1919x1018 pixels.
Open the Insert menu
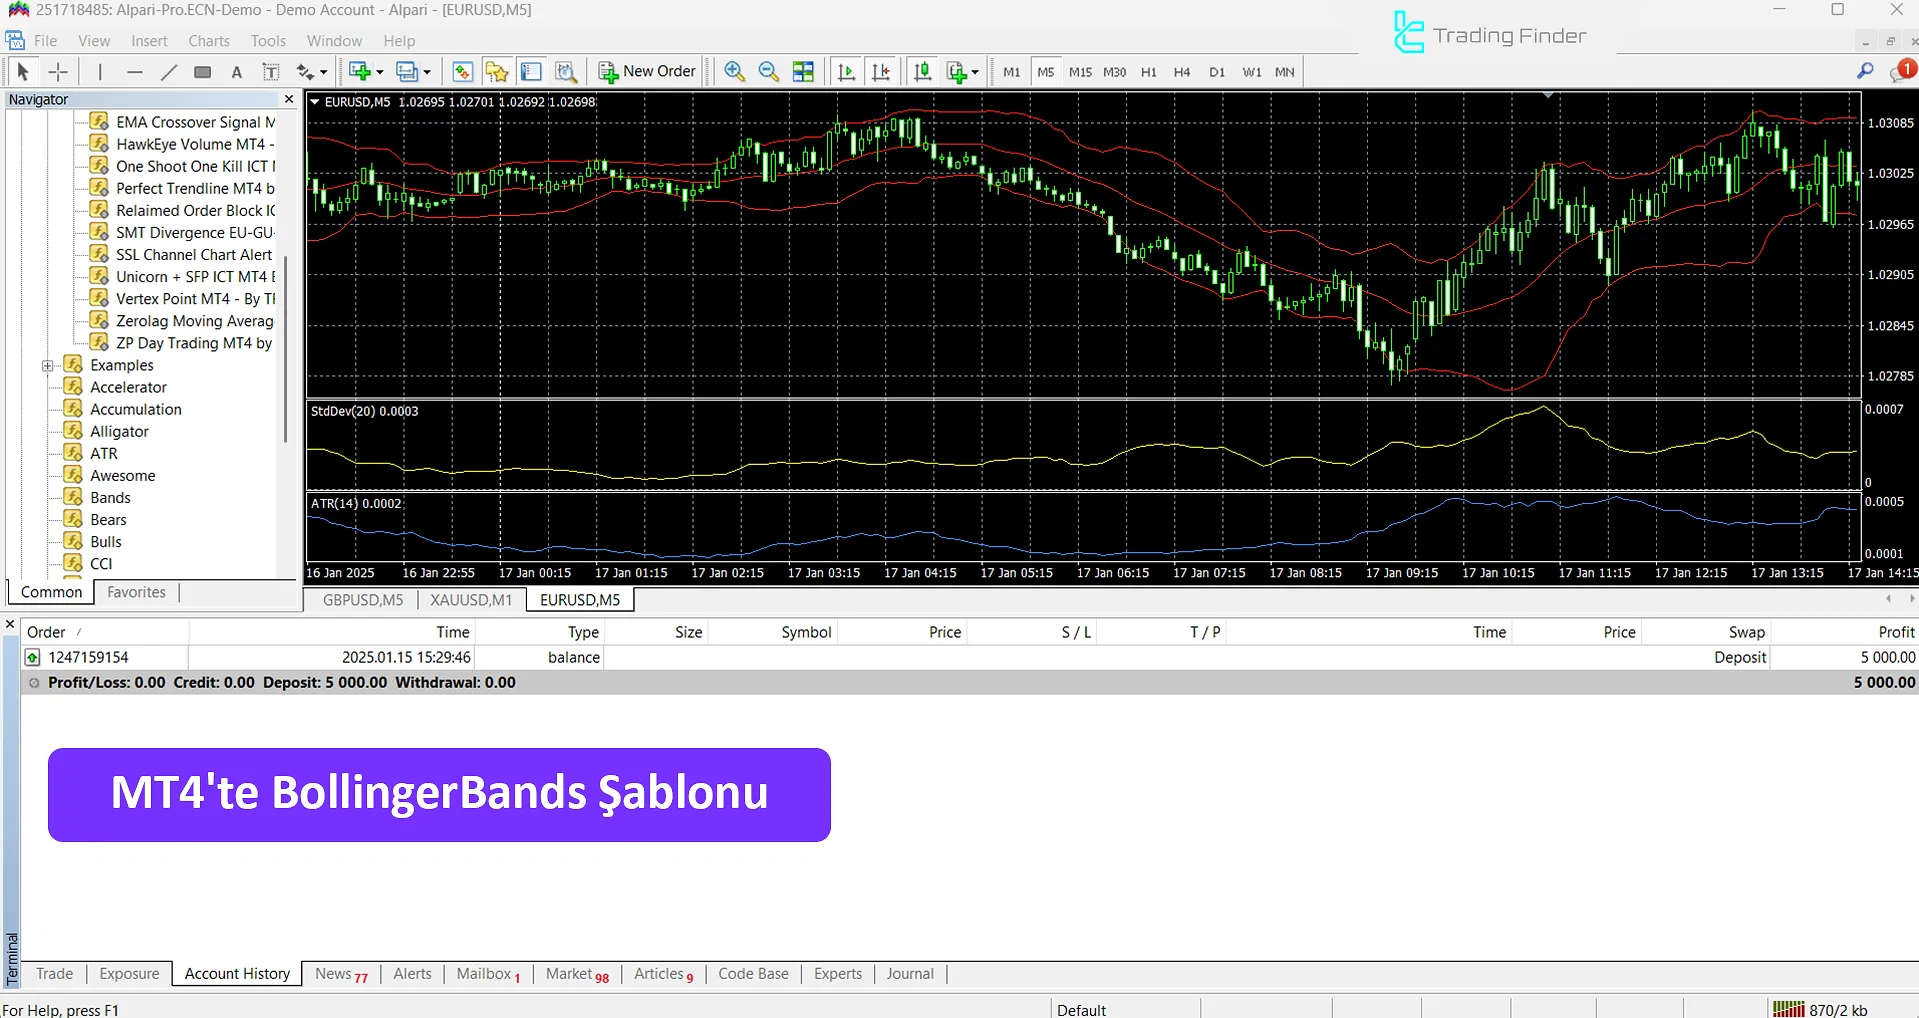coord(149,41)
